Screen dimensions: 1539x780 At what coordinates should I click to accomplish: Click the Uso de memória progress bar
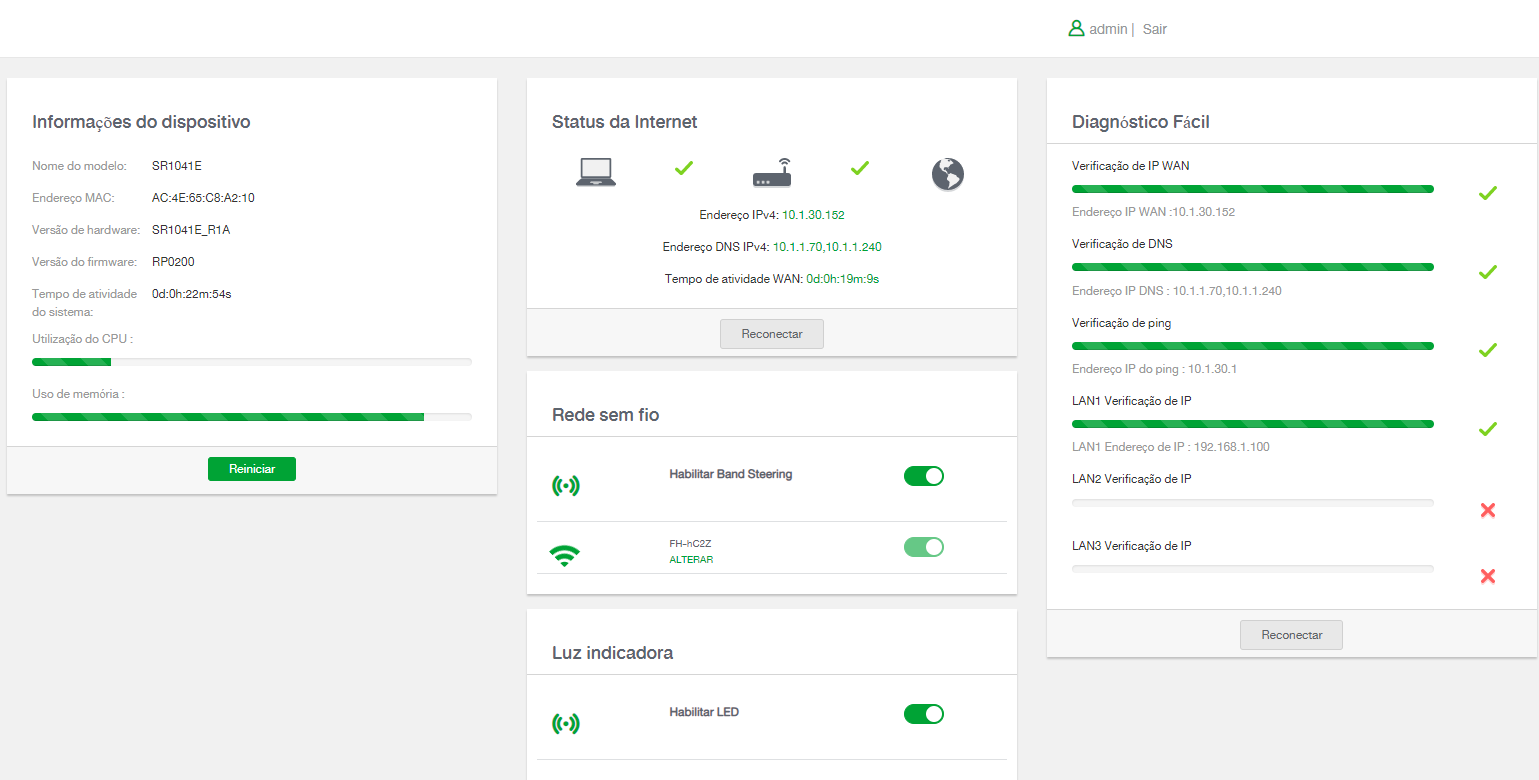[x=252, y=417]
